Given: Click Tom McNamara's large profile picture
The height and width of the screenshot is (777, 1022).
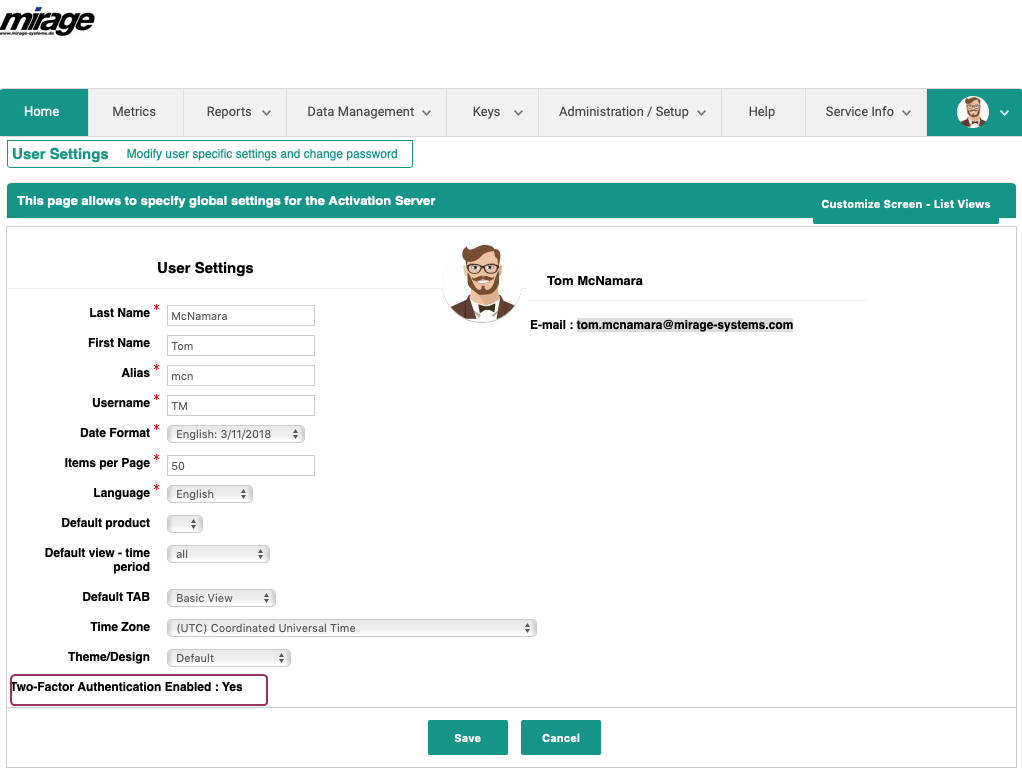Looking at the screenshot, I should tap(483, 283).
